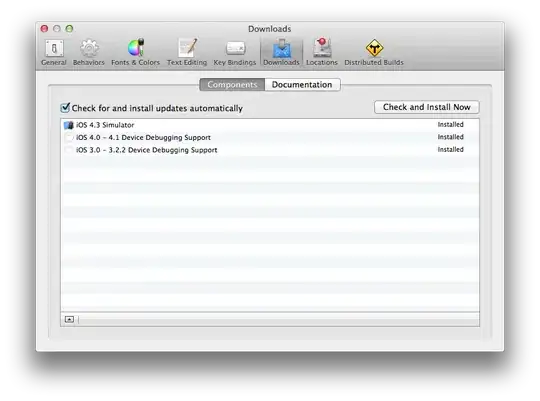Open the Behaviors gear icon pane

click(x=89, y=52)
